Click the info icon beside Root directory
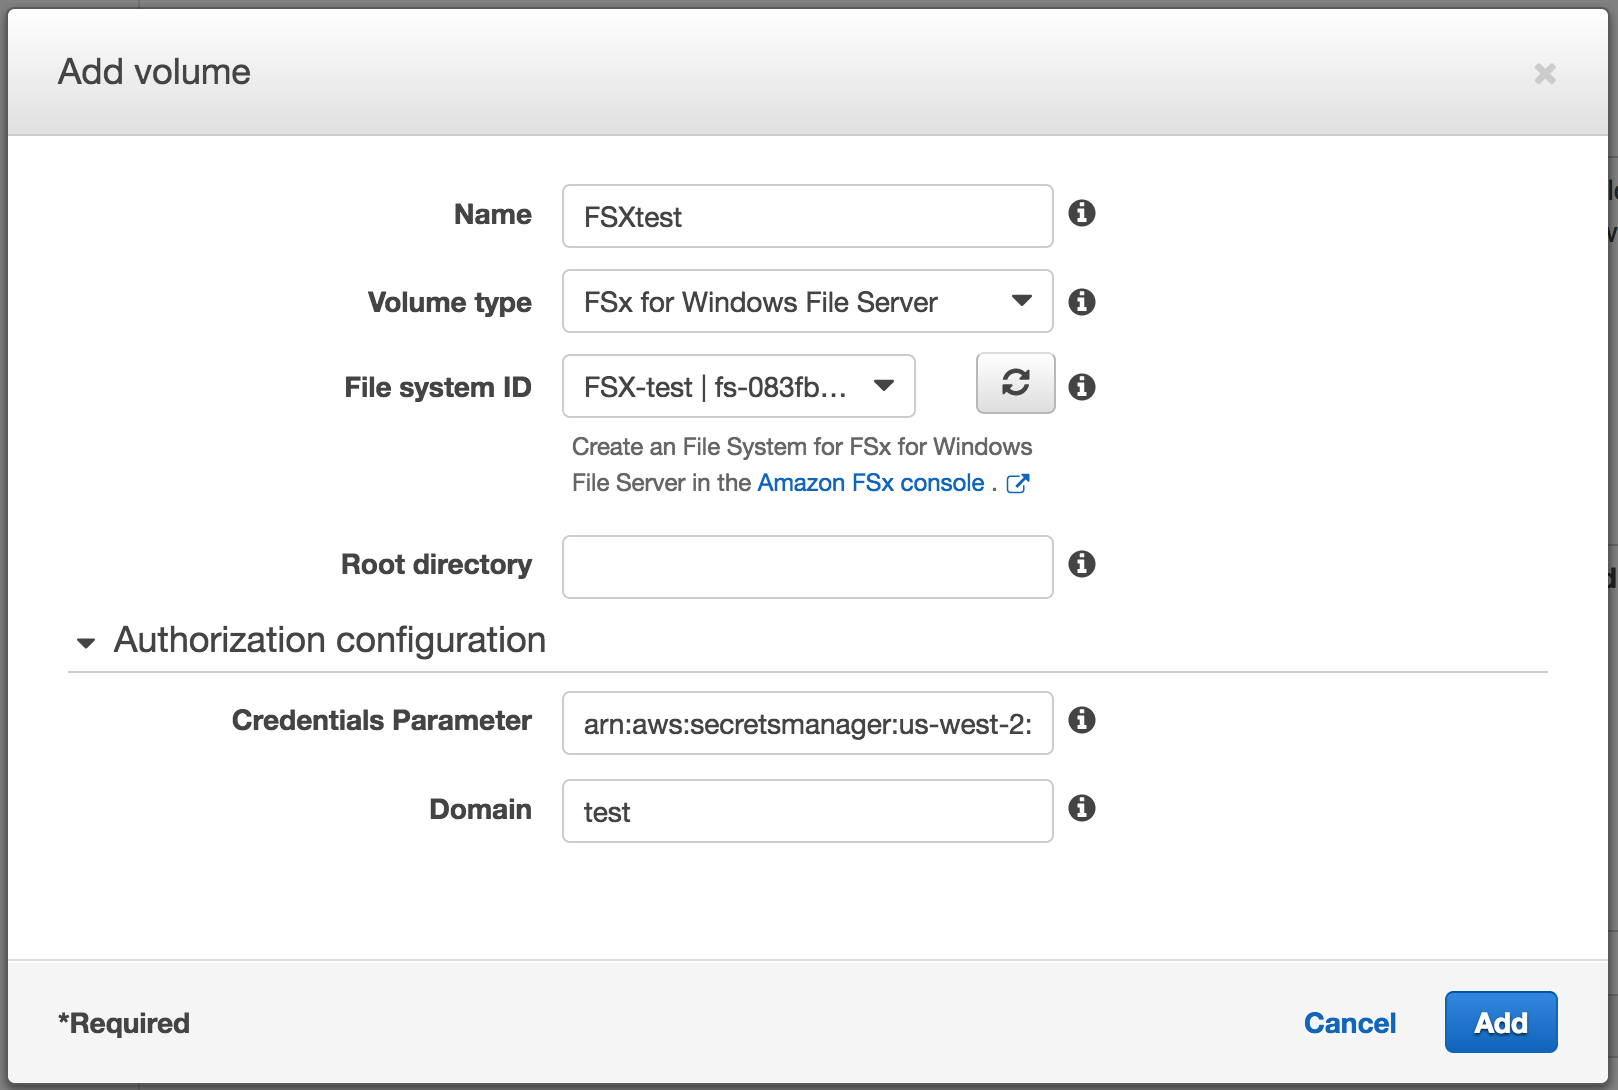 point(1081,564)
